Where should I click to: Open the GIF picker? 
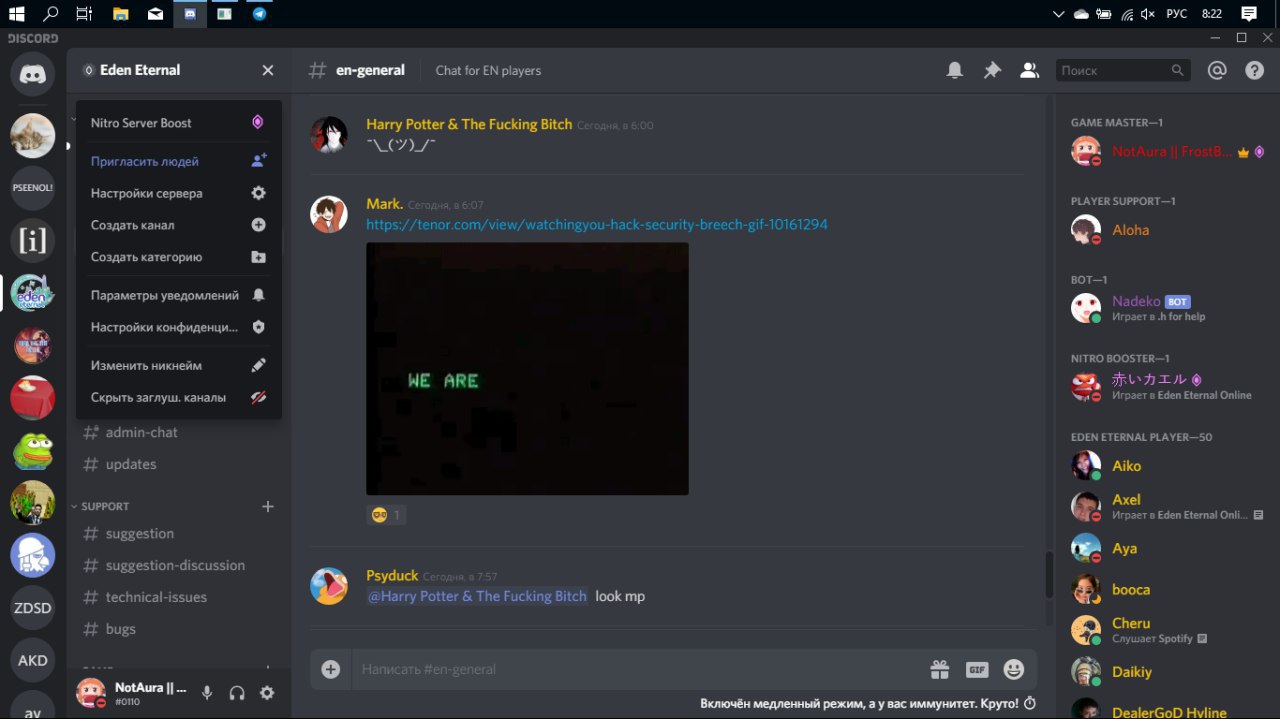point(977,669)
